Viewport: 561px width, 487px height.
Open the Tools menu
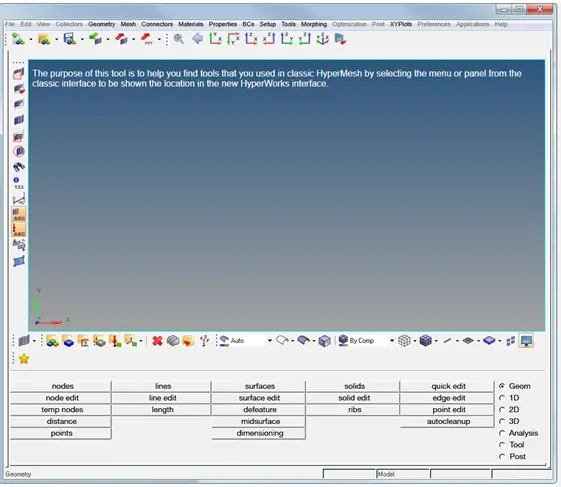(x=288, y=24)
